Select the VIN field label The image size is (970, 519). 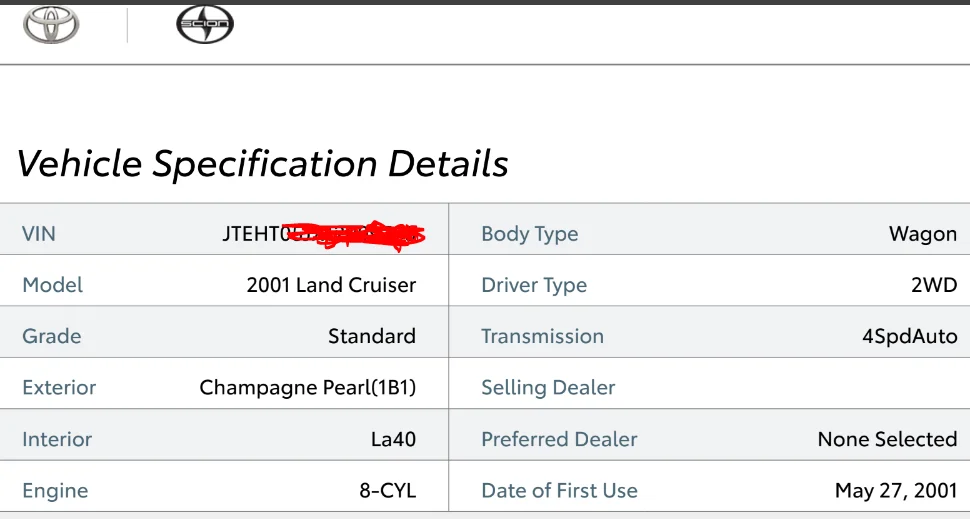click(x=39, y=234)
